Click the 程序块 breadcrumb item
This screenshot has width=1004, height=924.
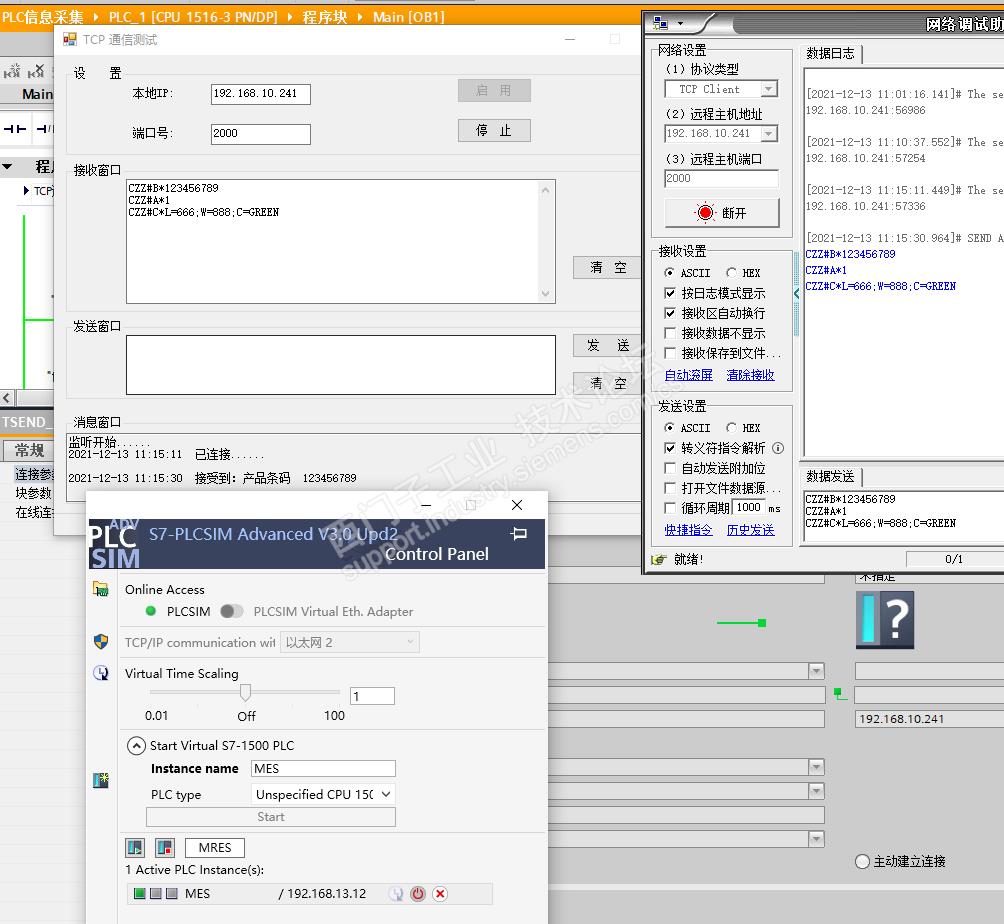[x=325, y=17]
